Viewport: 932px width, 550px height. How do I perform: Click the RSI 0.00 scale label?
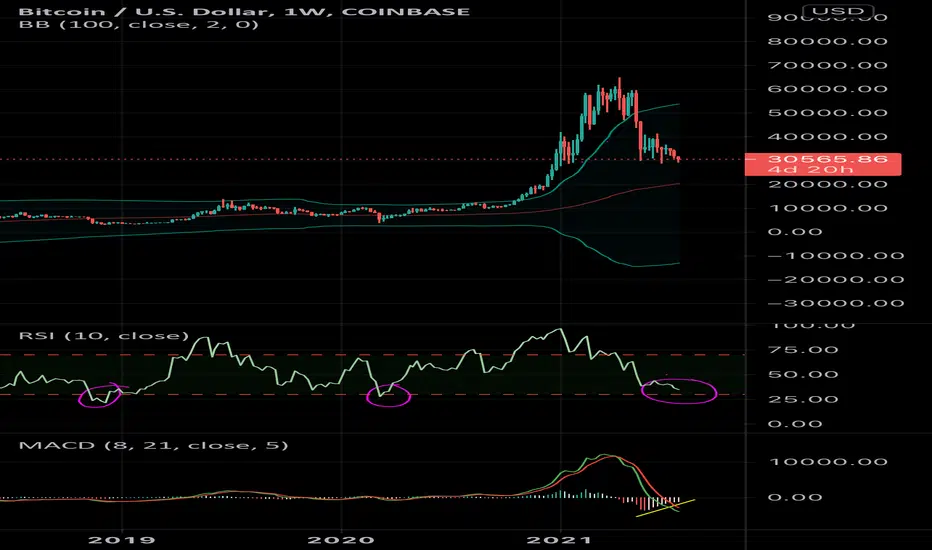pos(795,424)
